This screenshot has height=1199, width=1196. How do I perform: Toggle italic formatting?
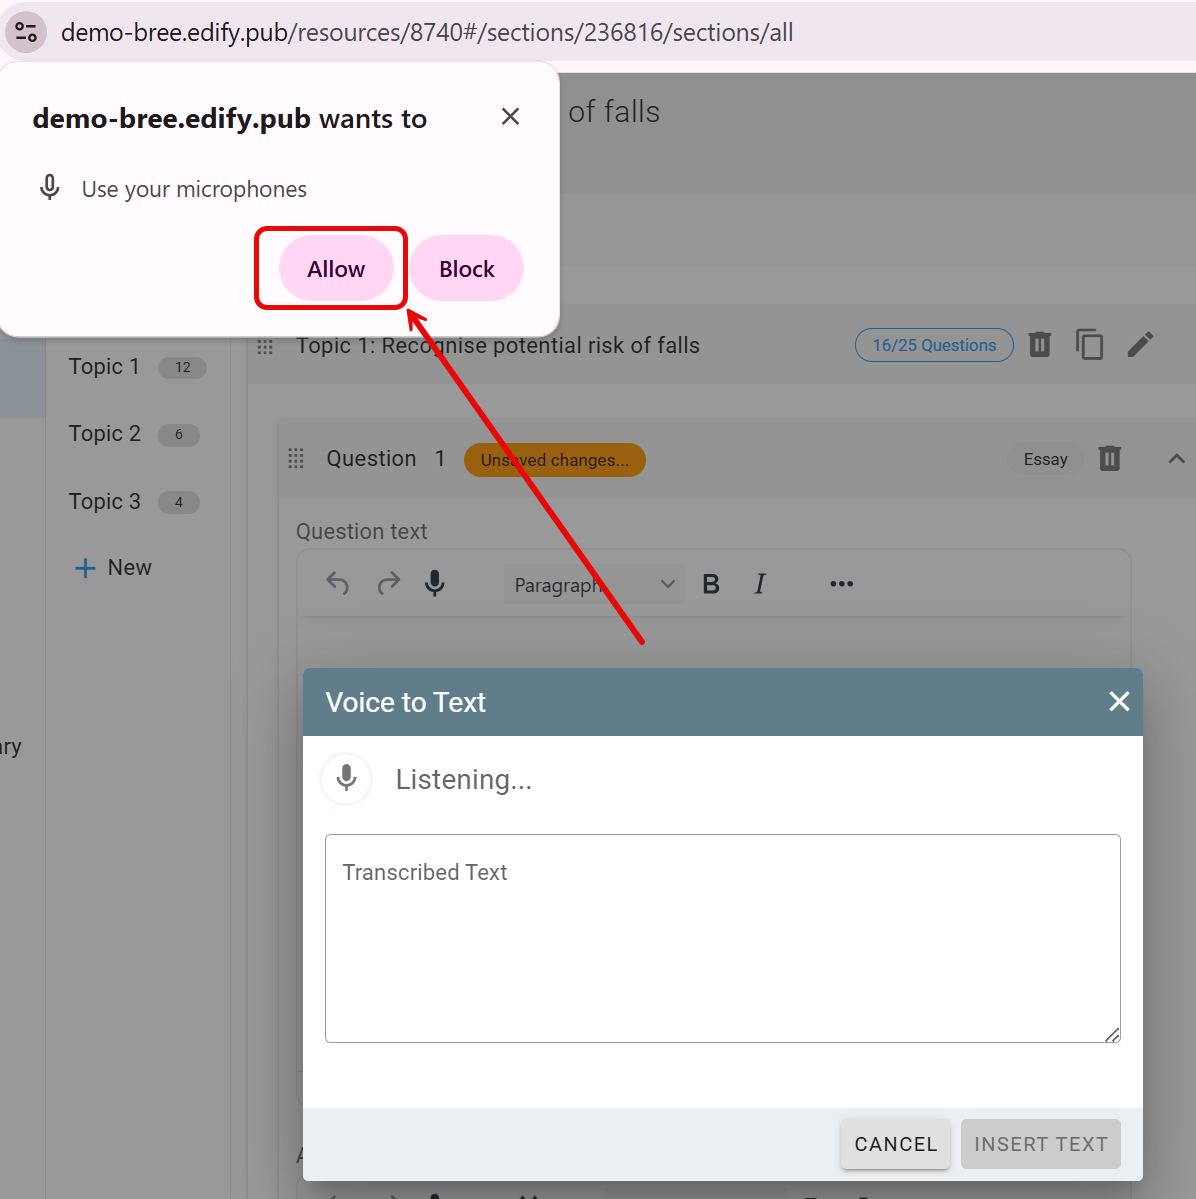point(760,584)
